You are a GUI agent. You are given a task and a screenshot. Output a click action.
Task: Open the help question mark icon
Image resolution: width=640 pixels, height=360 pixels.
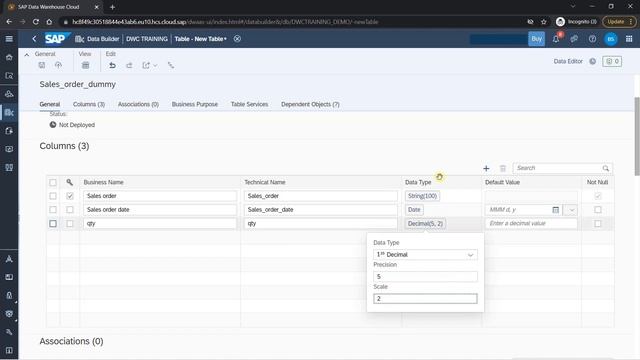pos(592,39)
